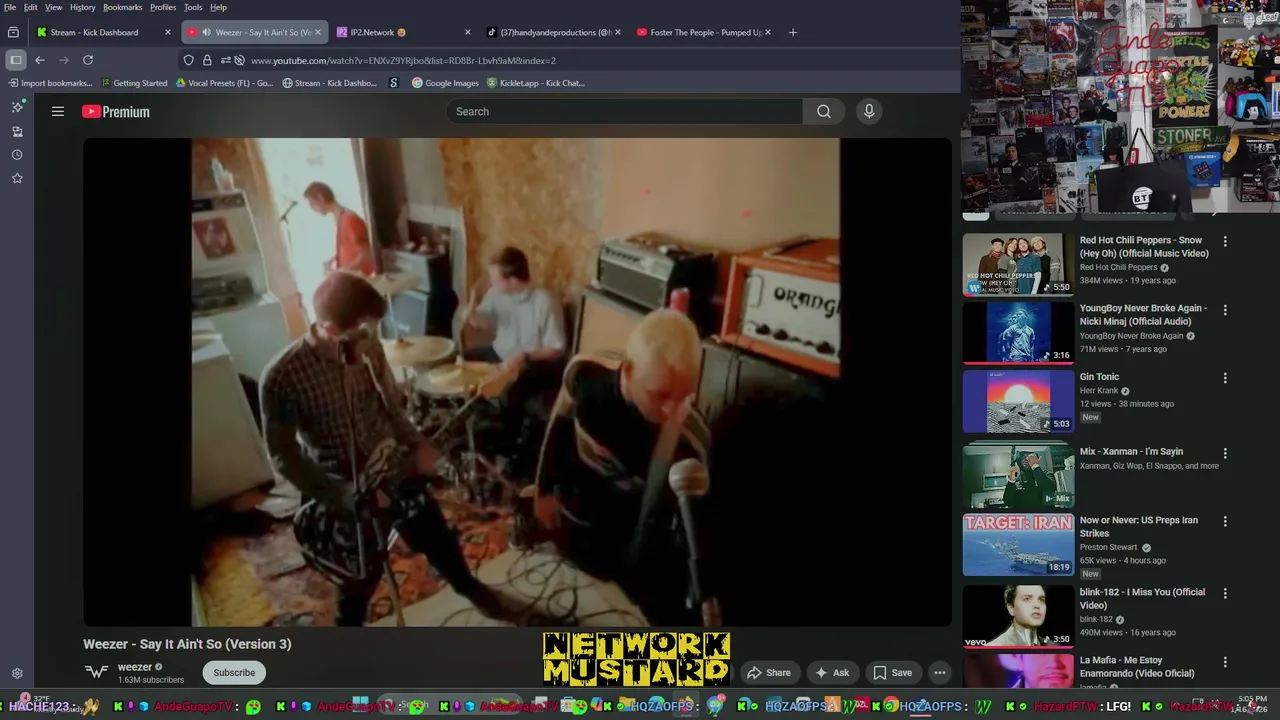Open Target: Iran video thumbnail
Image resolution: width=1280 pixels, height=720 pixels.
tap(1018, 545)
